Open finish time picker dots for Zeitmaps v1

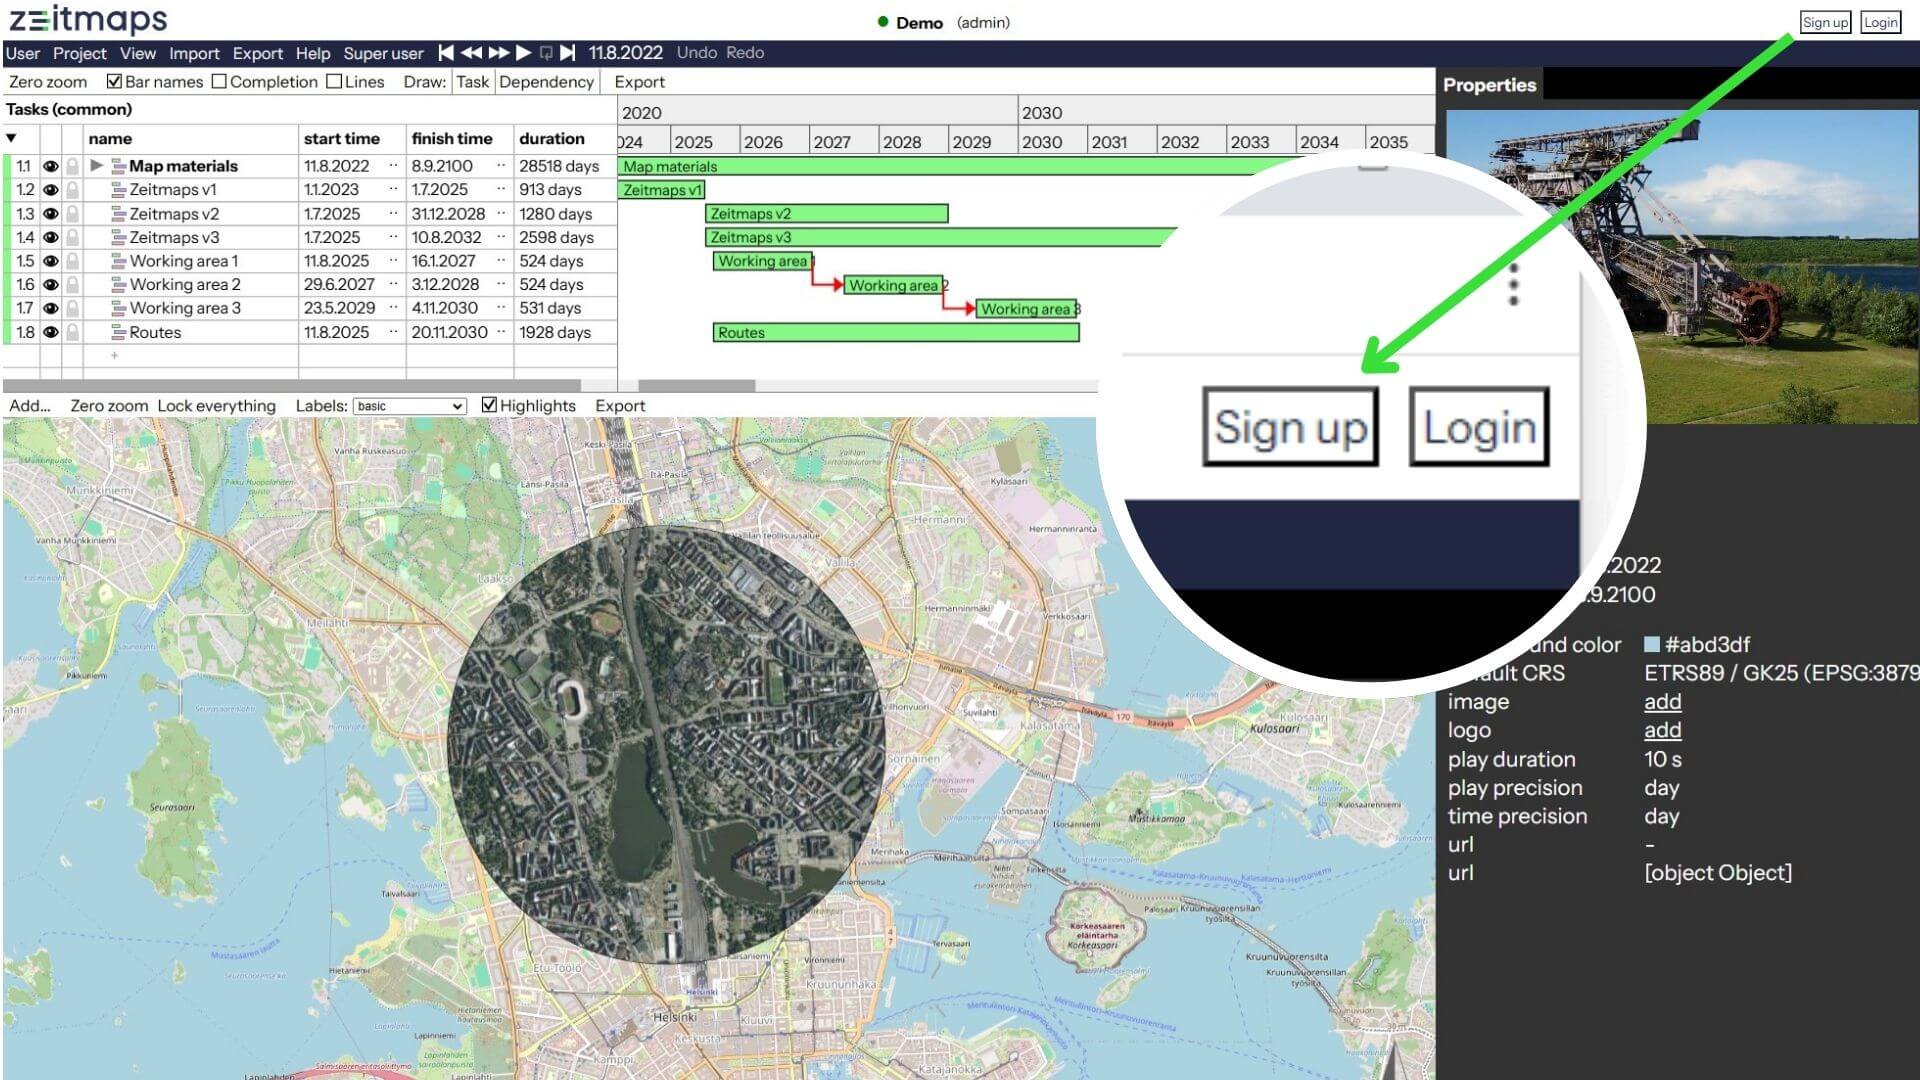[x=501, y=190]
